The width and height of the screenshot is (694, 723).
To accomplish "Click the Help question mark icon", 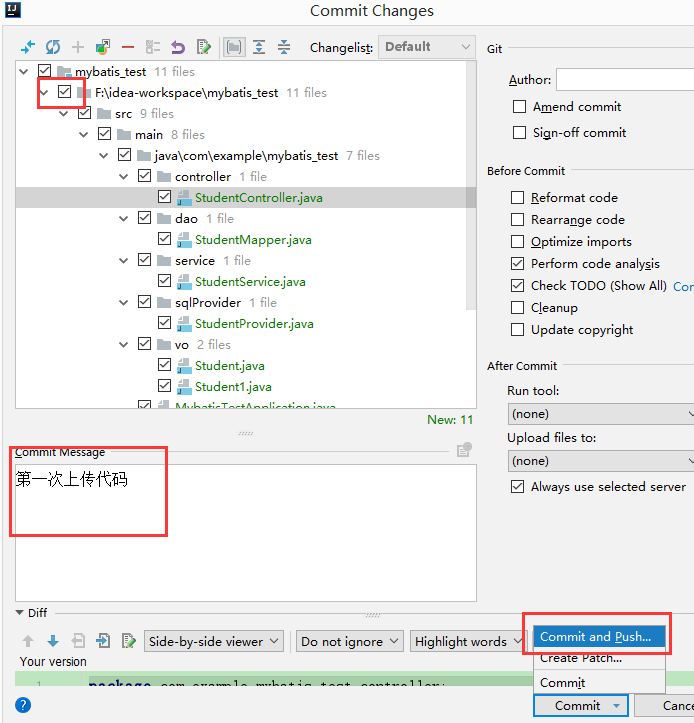I will coord(23,704).
